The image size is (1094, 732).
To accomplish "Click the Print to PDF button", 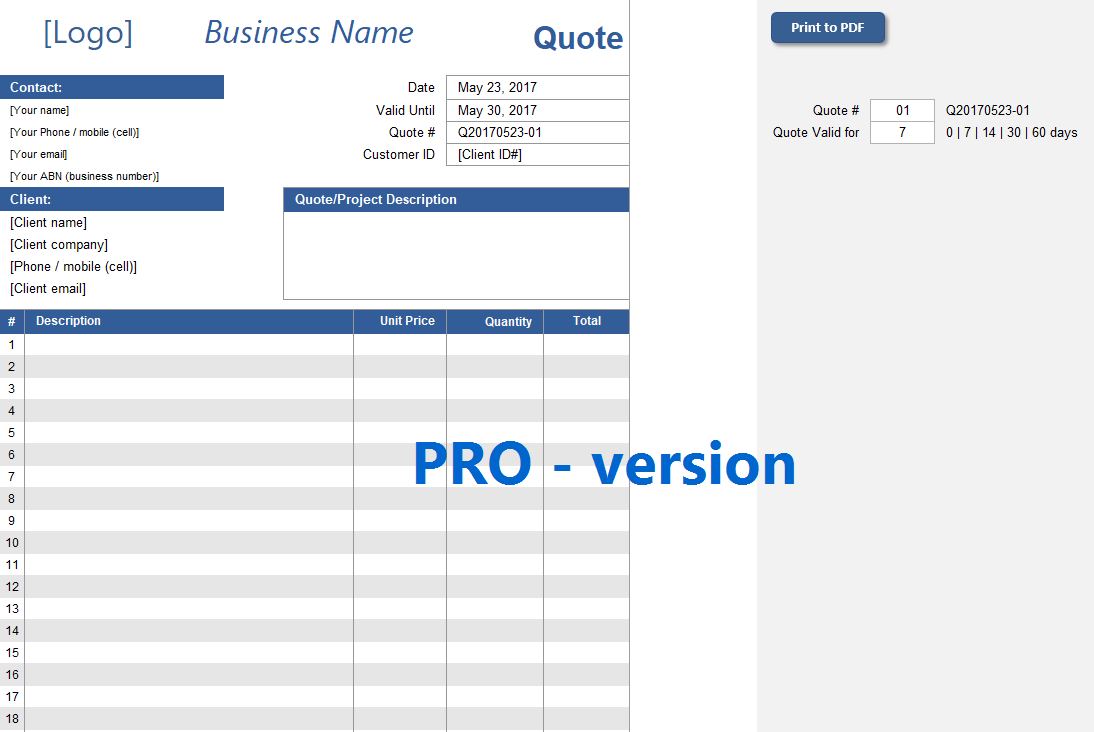I will [x=827, y=28].
